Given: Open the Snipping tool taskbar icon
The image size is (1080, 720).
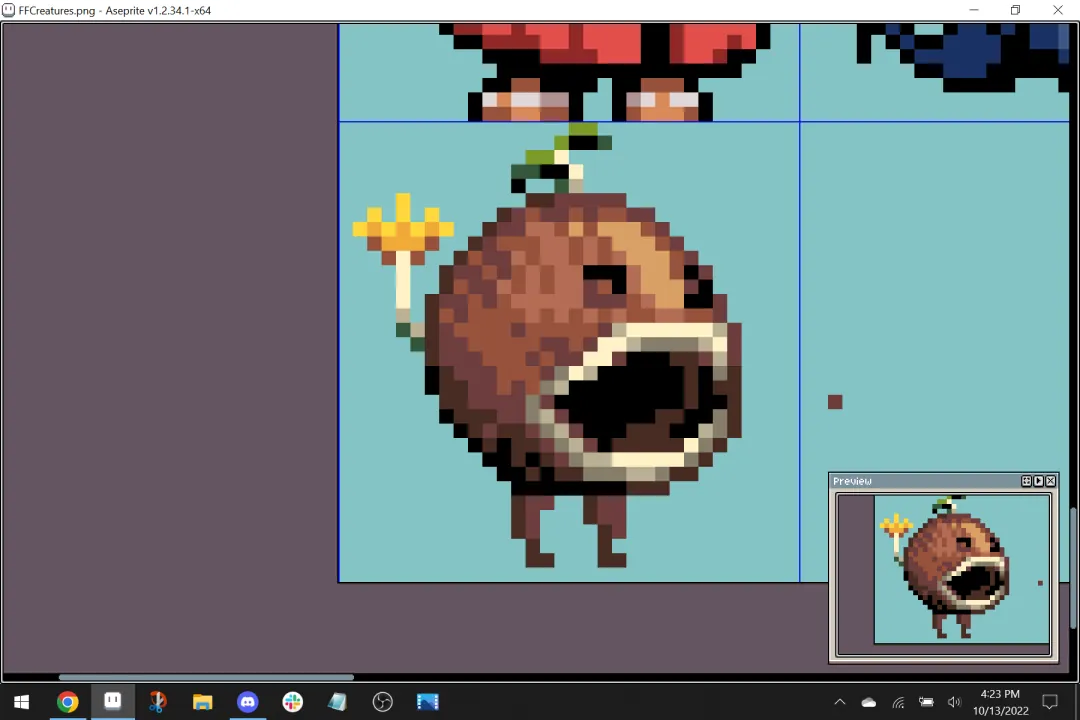Looking at the screenshot, I should pyautogui.click(x=158, y=702).
